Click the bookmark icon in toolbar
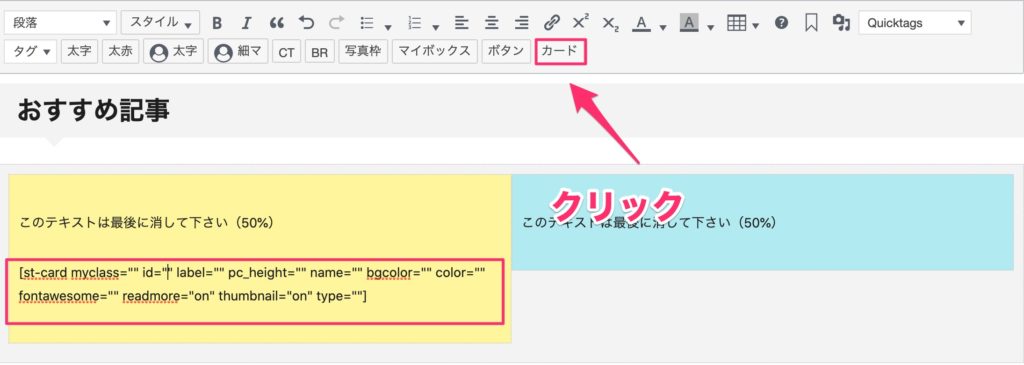The width and height of the screenshot is (1024, 365). click(811, 24)
